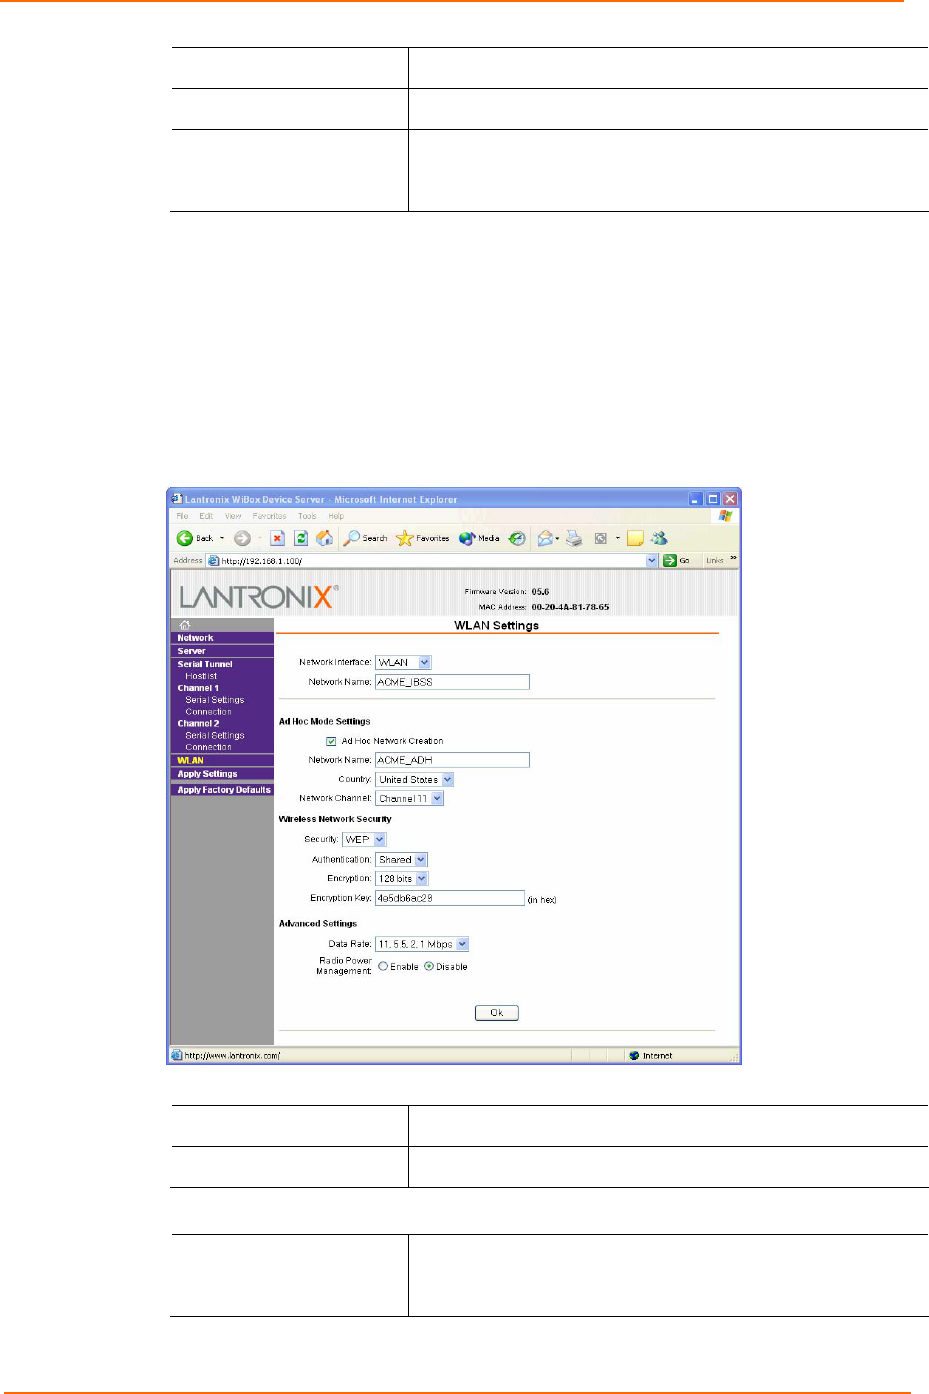The height and width of the screenshot is (1394, 929).
Task: Click Apply Settings in sidebar
Action: (207, 774)
